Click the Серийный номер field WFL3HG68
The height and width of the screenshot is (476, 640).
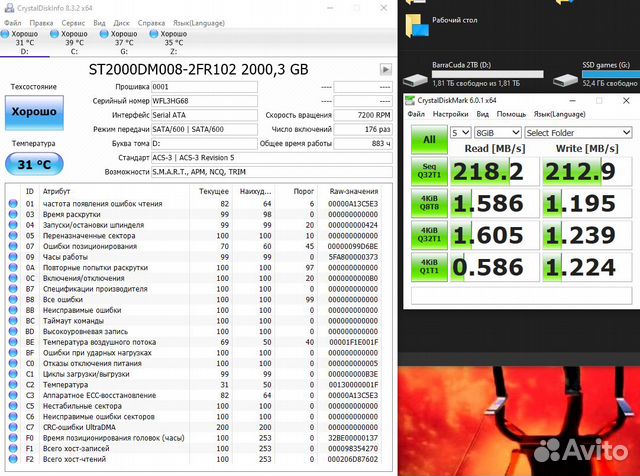[x=204, y=101]
